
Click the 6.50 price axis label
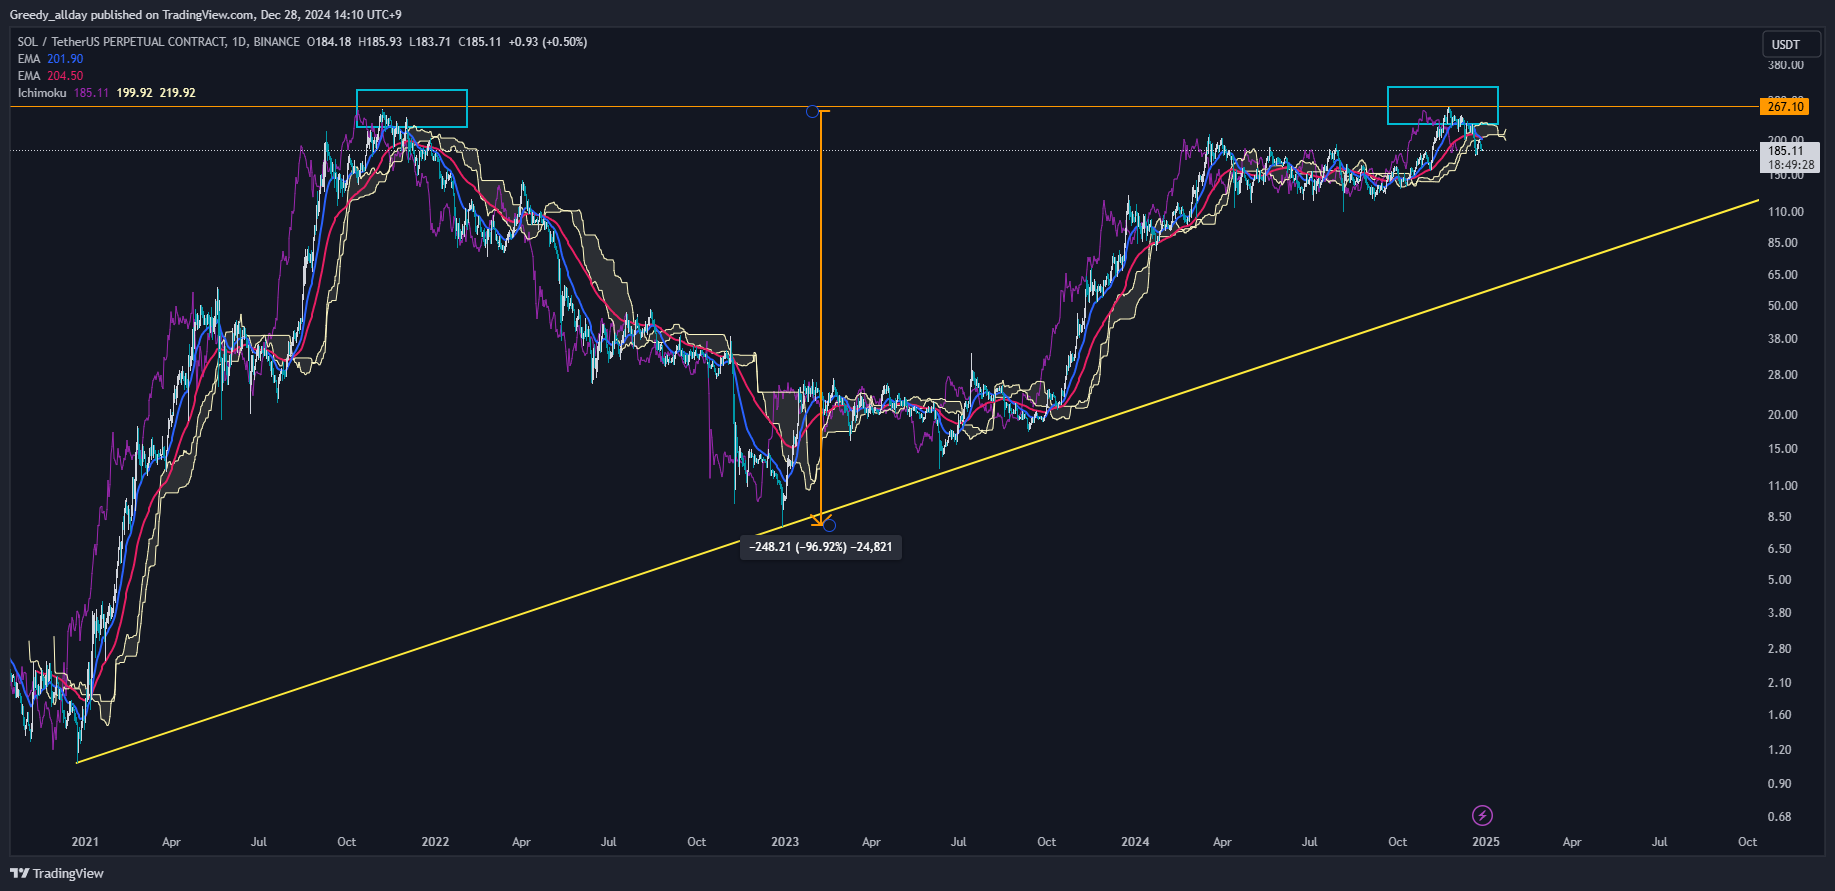pyautogui.click(x=1780, y=549)
